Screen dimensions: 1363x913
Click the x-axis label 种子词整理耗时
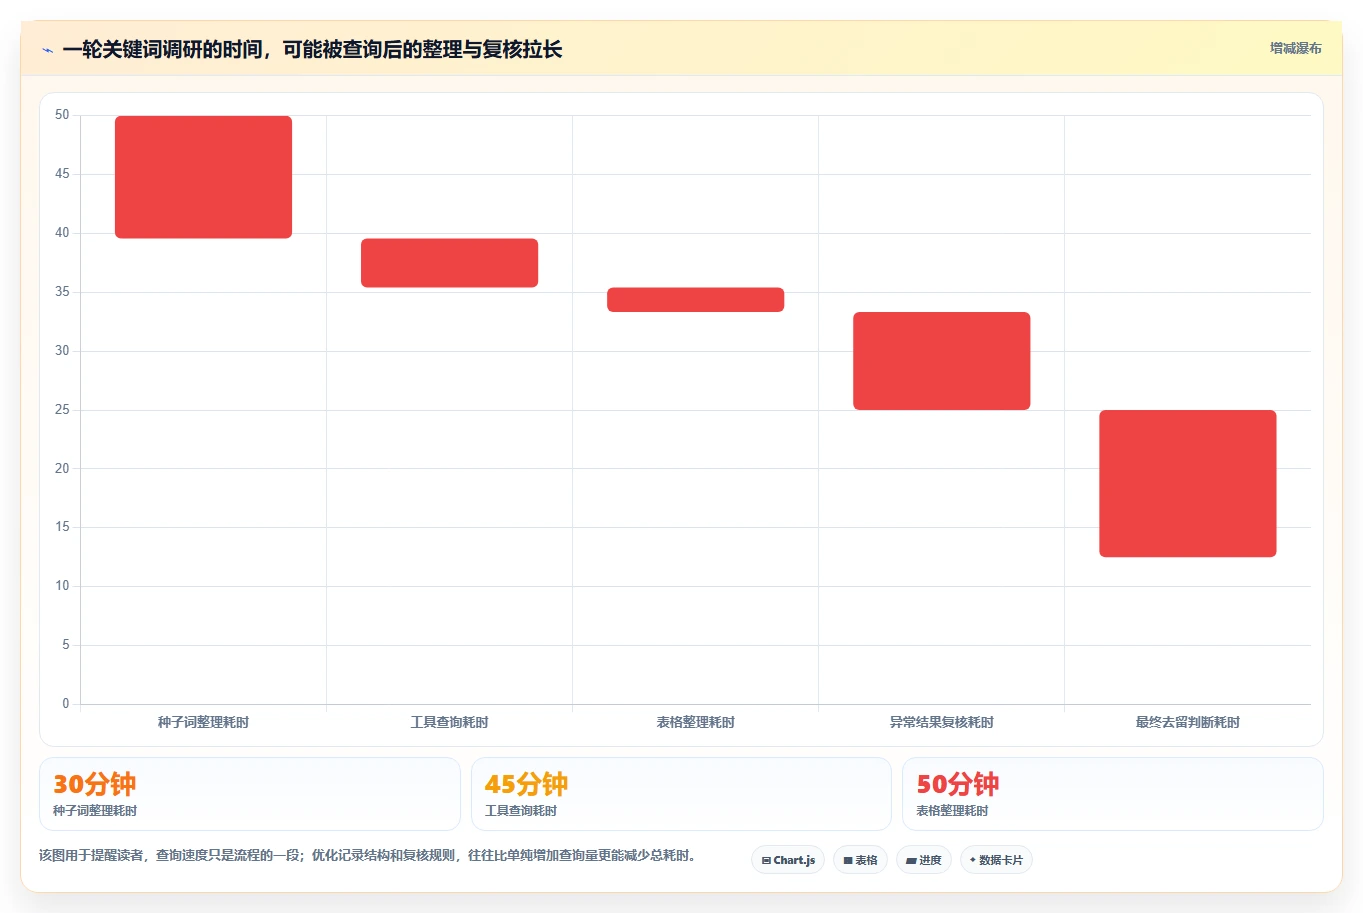click(203, 722)
